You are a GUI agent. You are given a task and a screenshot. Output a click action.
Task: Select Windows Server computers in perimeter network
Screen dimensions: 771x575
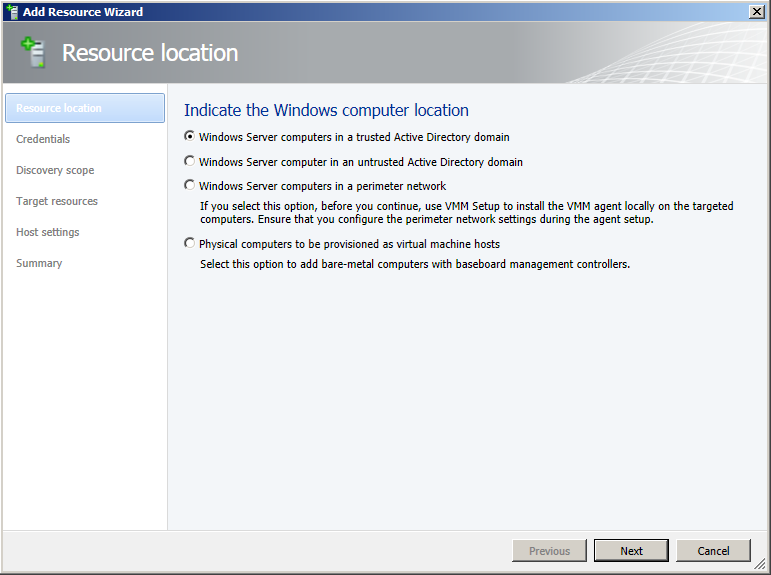click(x=190, y=185)
